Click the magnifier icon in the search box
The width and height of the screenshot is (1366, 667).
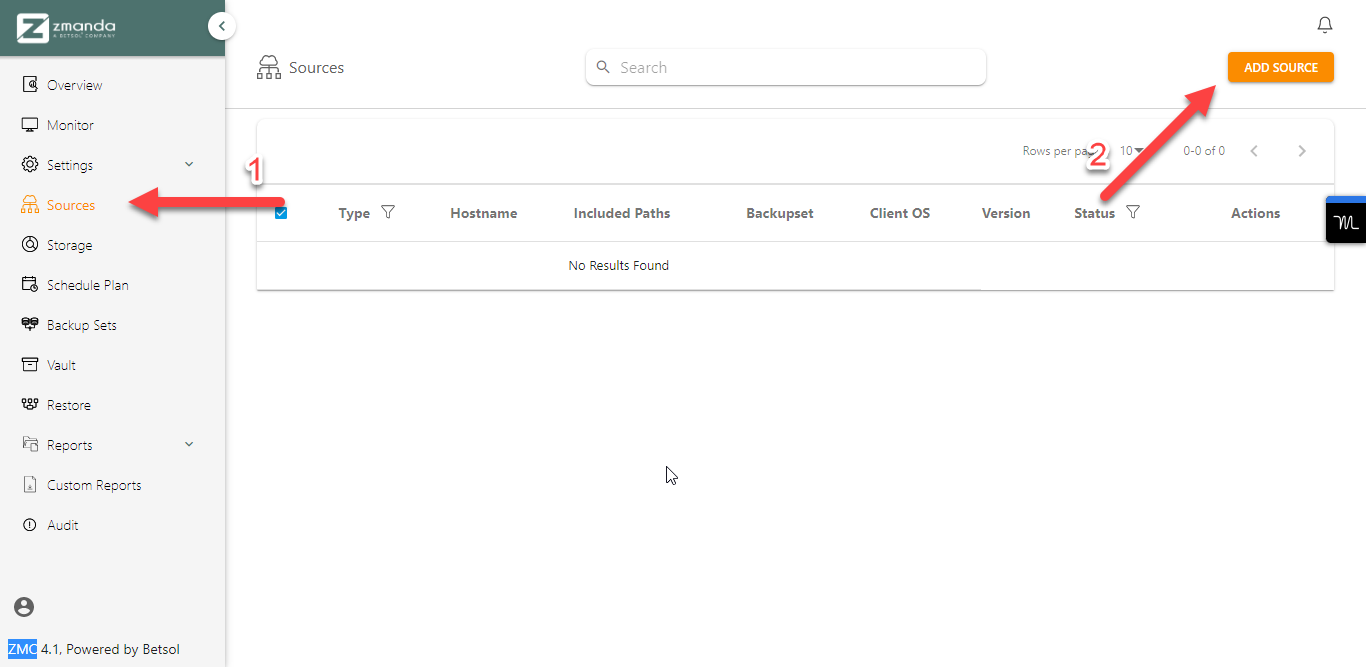click(603, 67)
